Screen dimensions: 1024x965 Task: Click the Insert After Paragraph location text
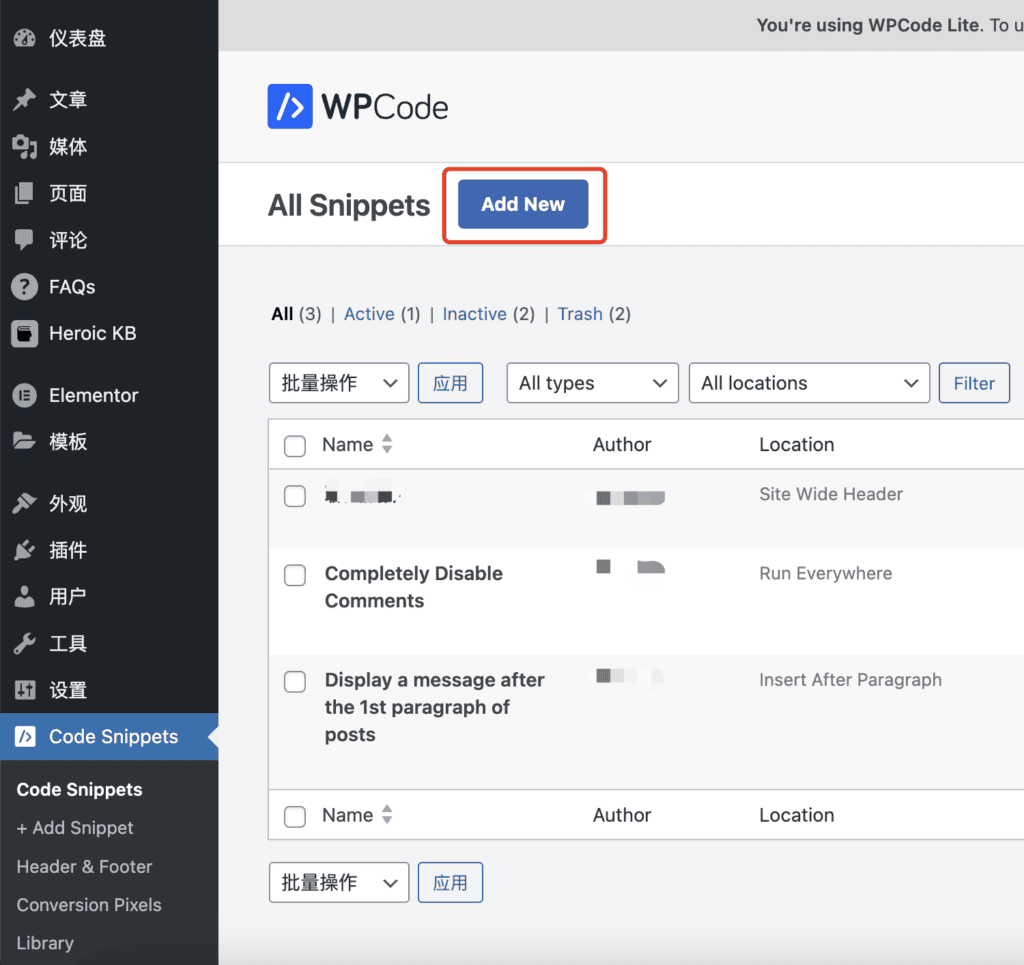coord(850,680)
